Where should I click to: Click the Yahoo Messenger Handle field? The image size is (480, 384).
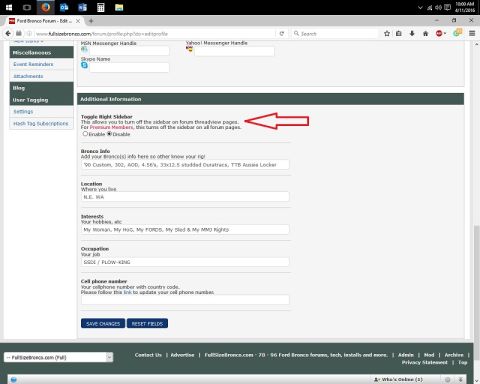coord(234,51)
